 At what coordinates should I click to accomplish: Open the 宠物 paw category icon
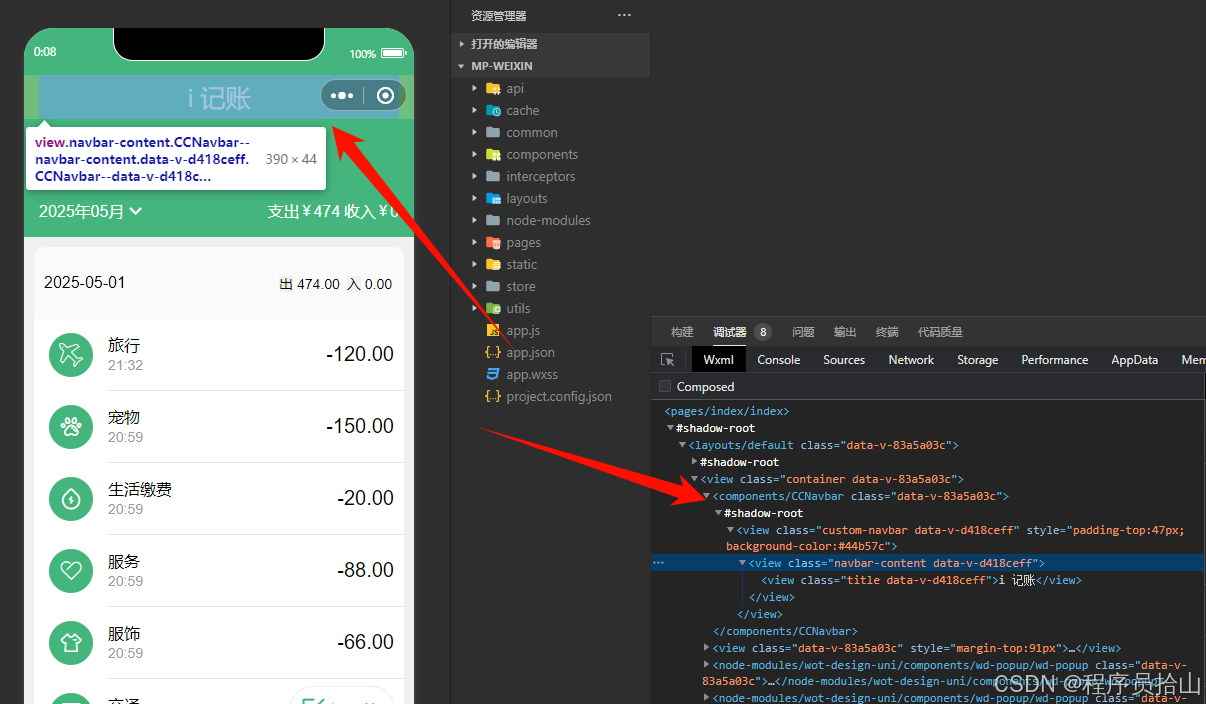(x=70, y=426)
